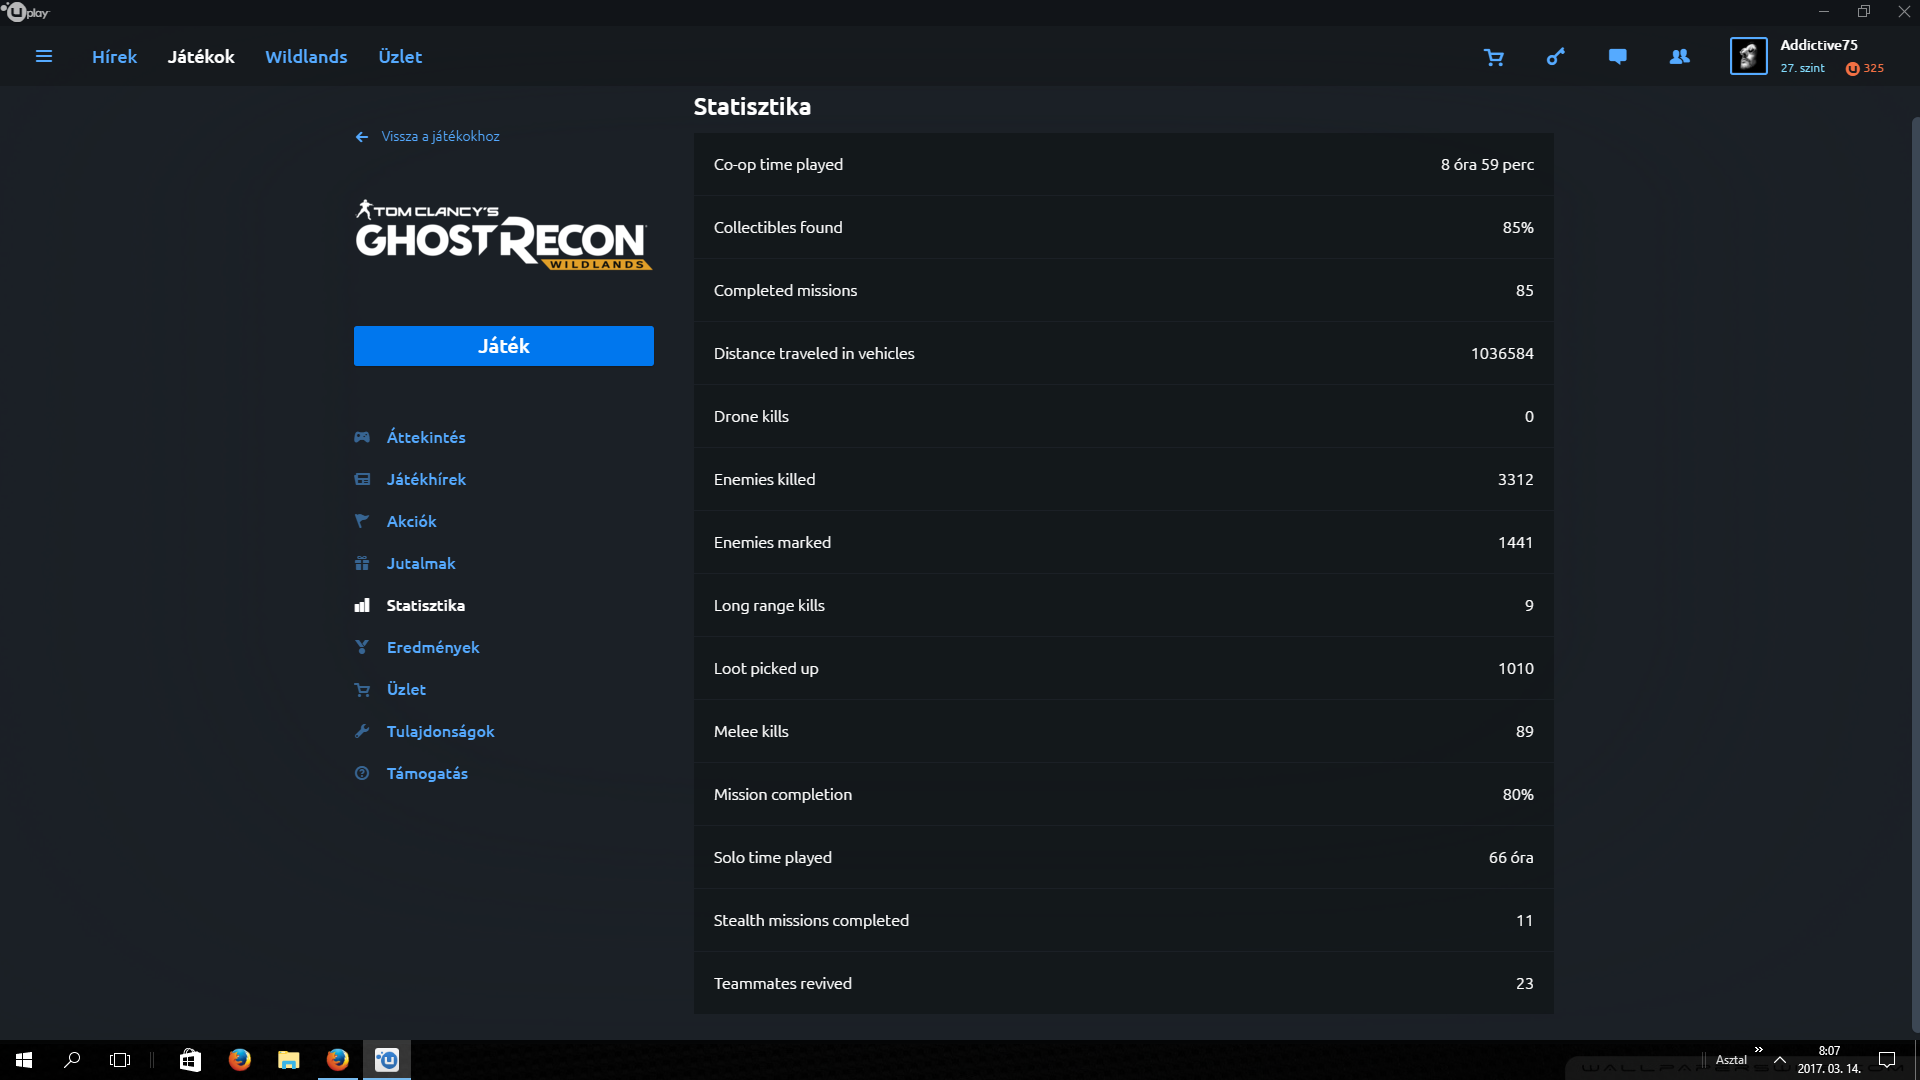Image resolution: width=1920 pixels, height=1080 pixels.
Task: Open the shopping cart icon in header
Action: [x=1494, y=57]
